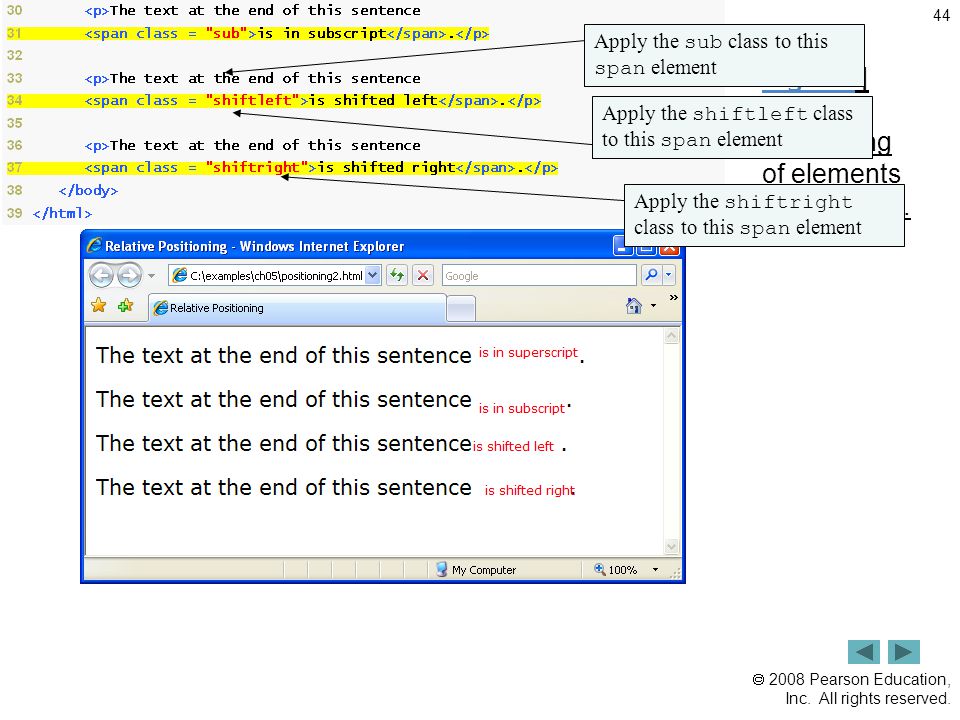The image size is (960, 720).
Task: Click the page scrollbar up arrow
Action: pos(672,336)
